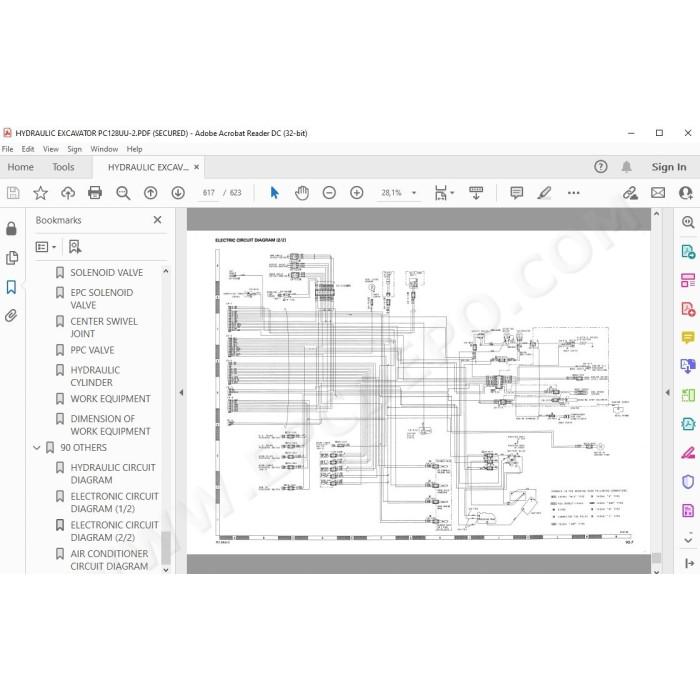
Task: Open the Help menu
Action: 134,149
